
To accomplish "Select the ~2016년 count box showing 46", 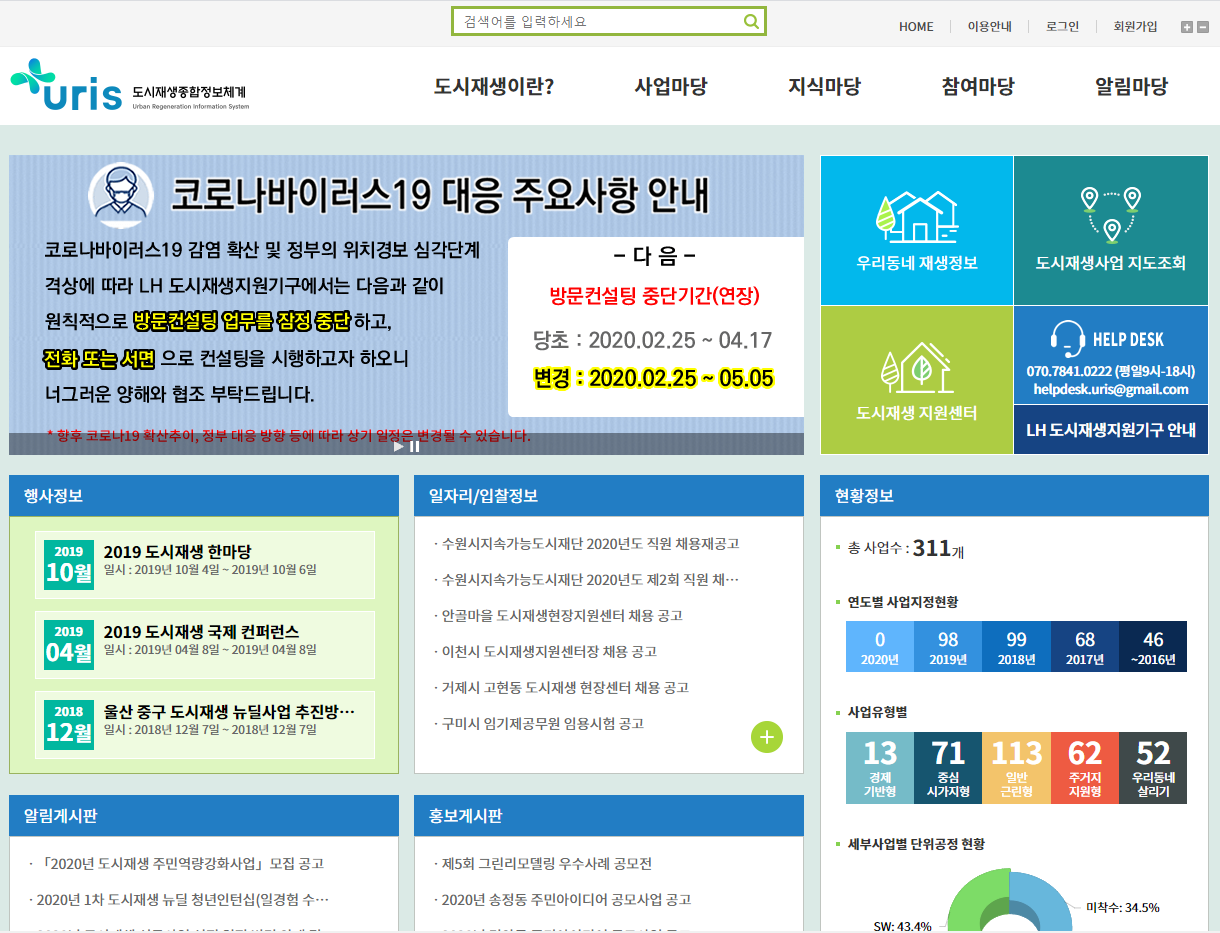I will click(1153, 647).
